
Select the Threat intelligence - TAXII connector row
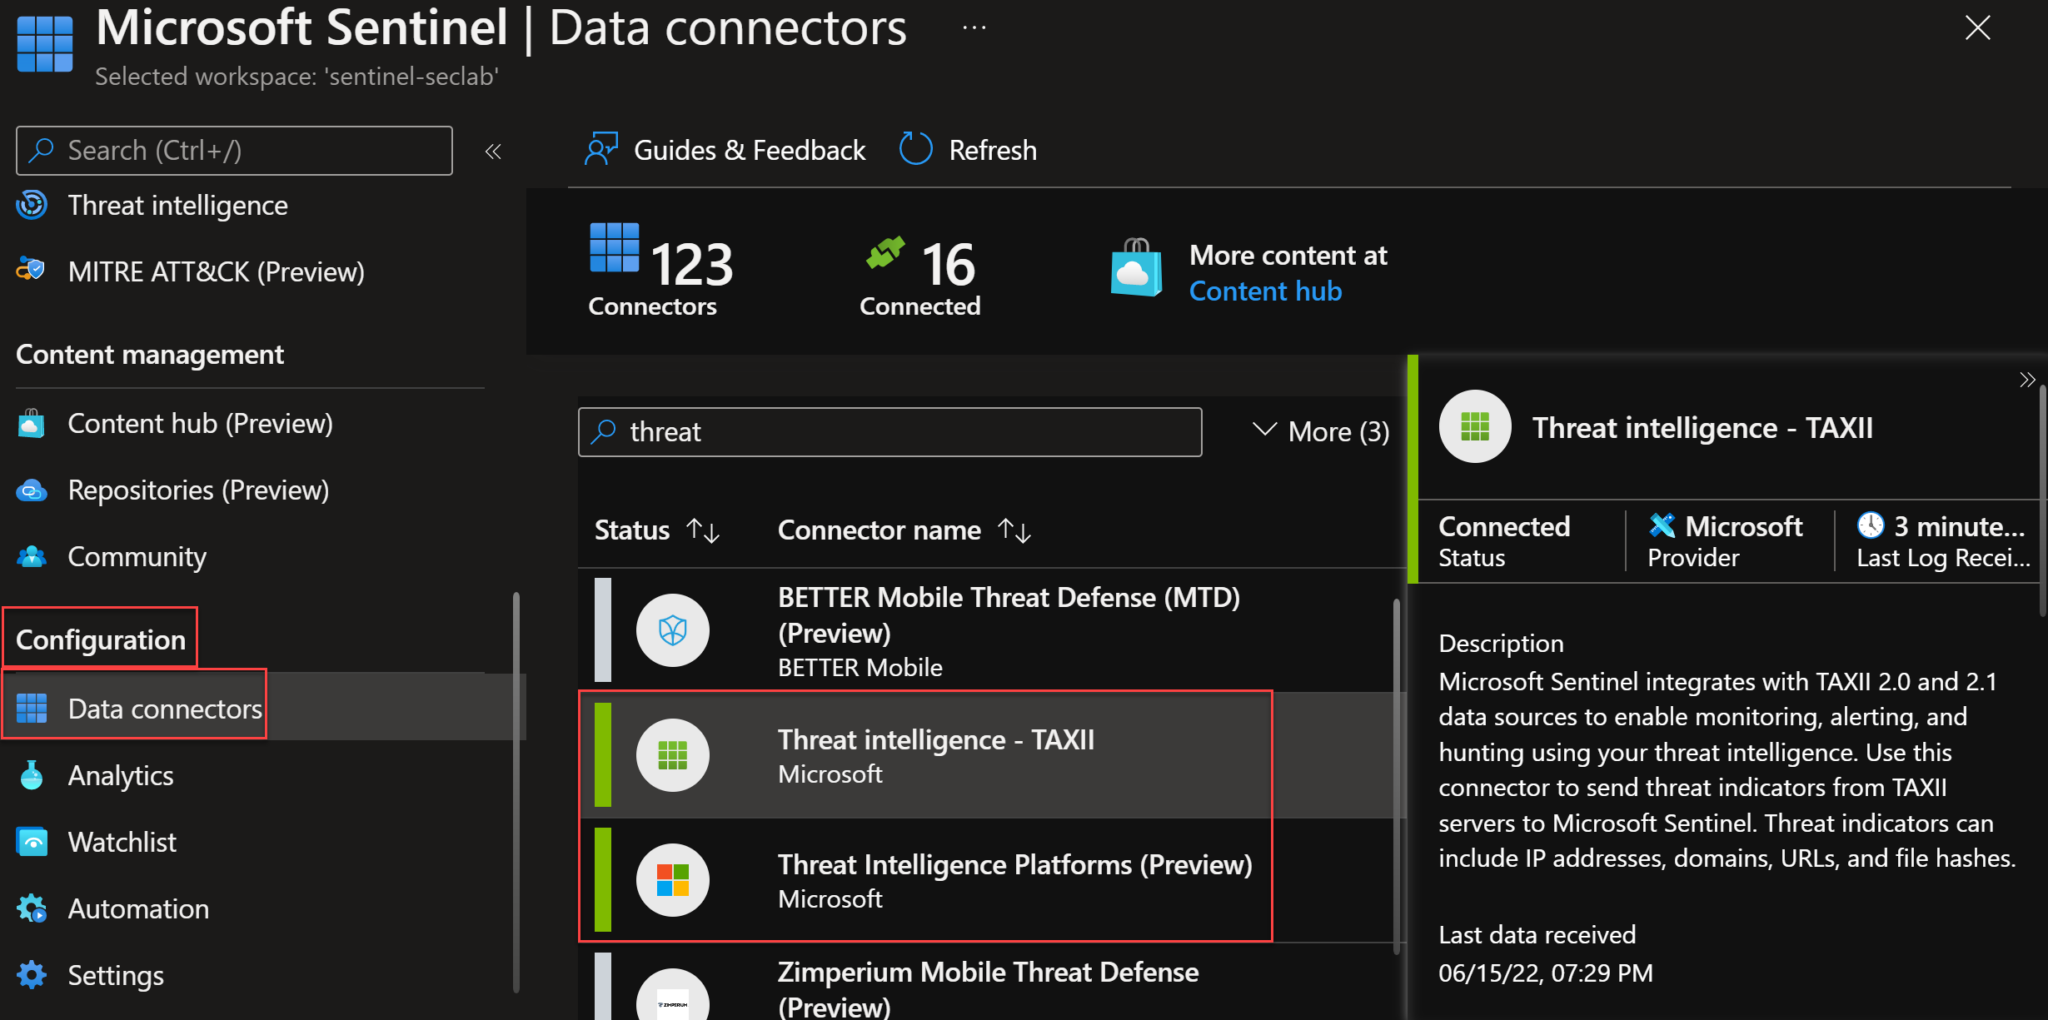click(x=936, y=754)
